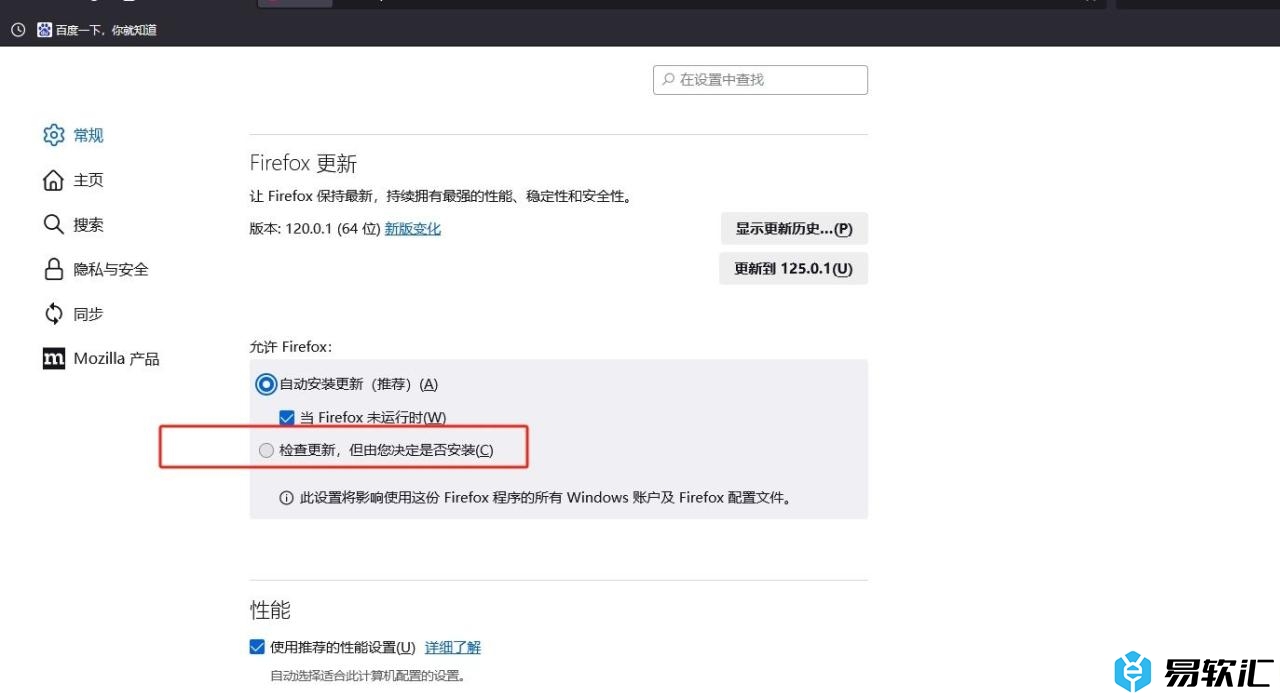Select 检查更新，但由您决定是否安装 radio button
This screenshot has width=1280, height=697.
(x=266, y=451)
